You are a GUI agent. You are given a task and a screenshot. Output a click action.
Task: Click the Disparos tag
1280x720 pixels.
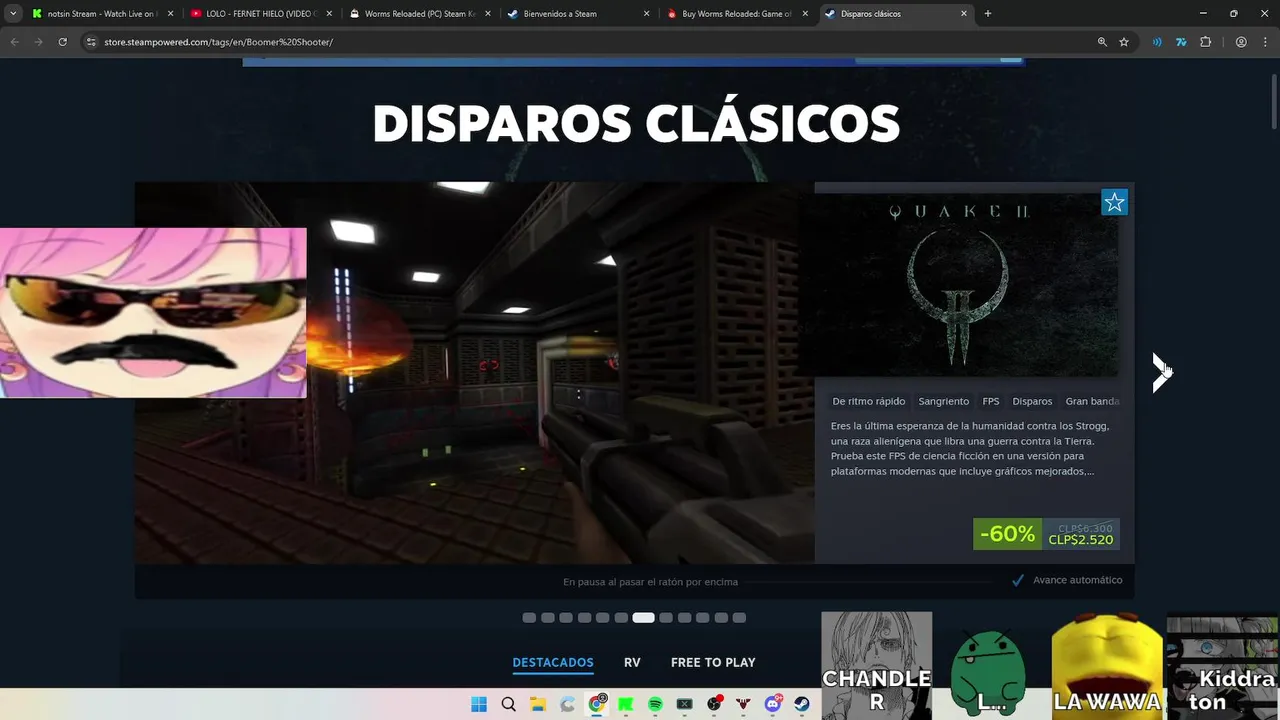[x=1032, y=401]
